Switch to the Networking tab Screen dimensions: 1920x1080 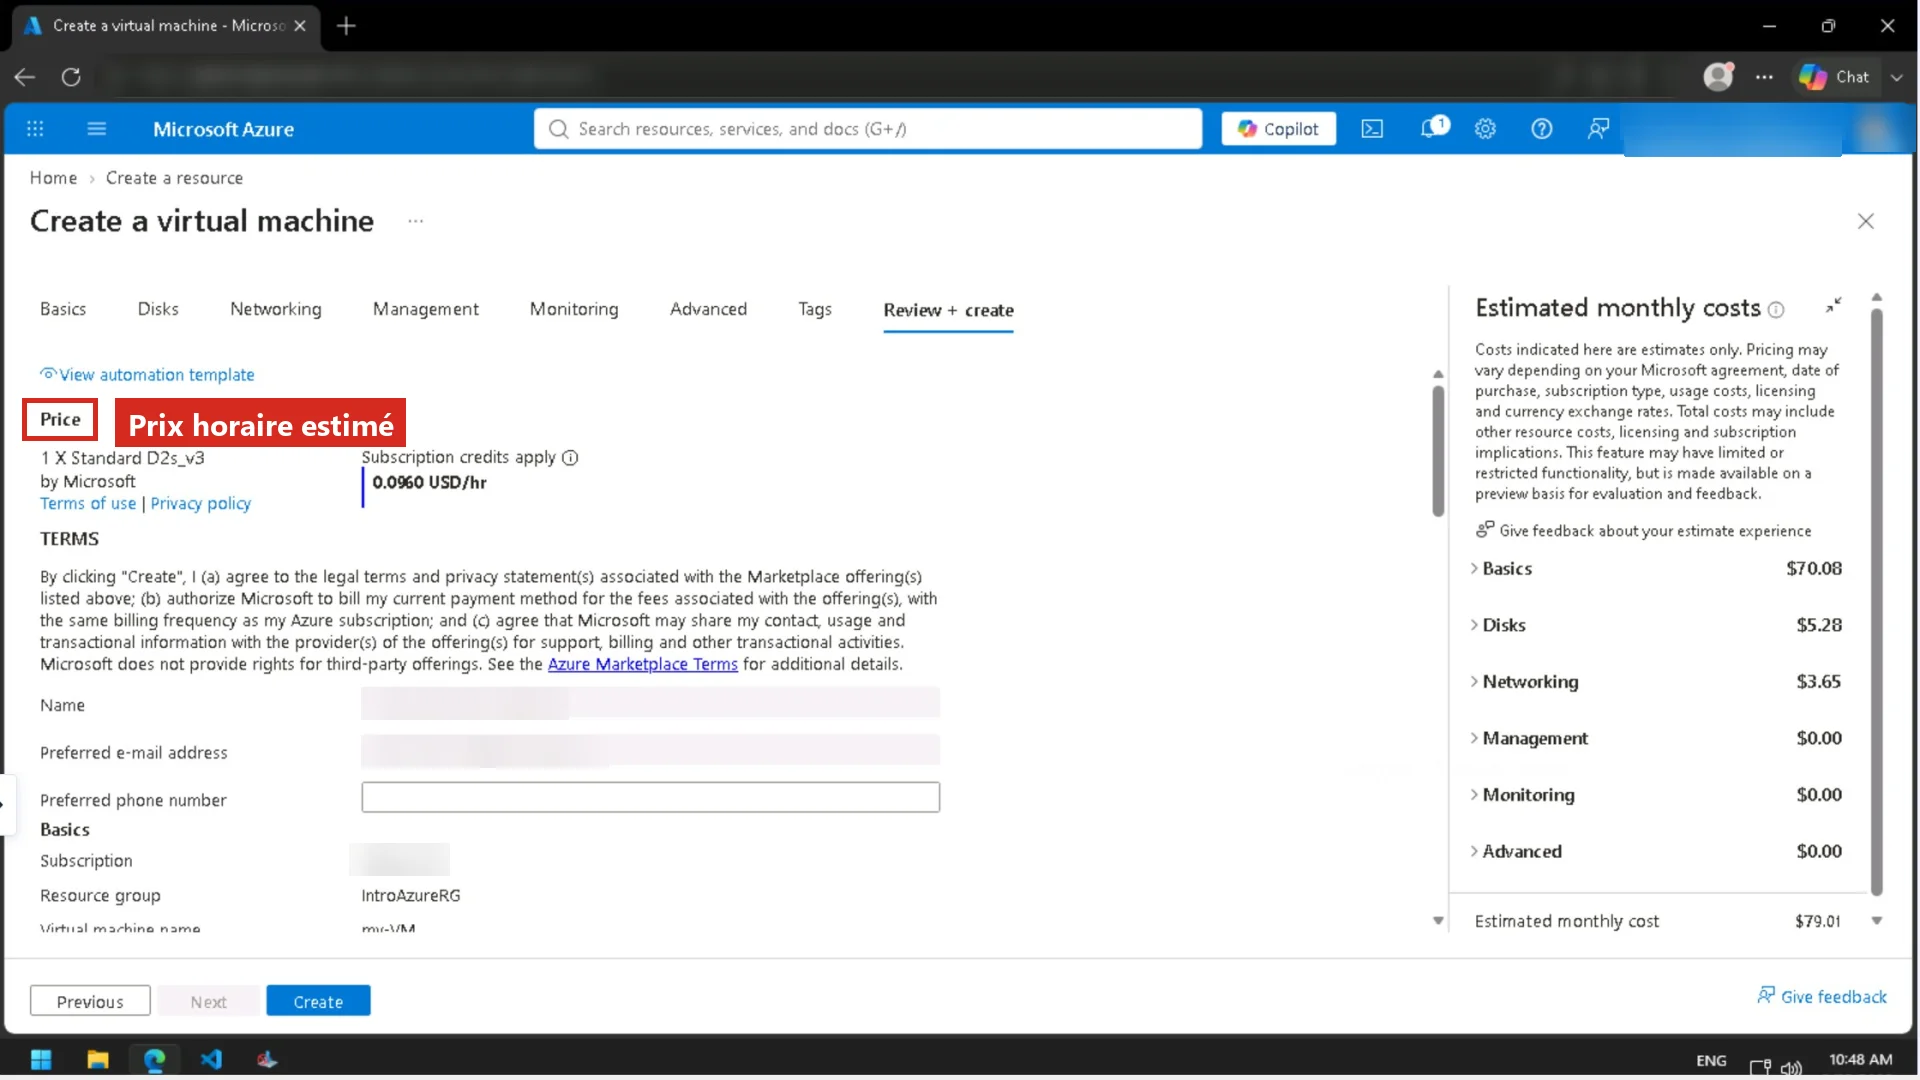tap(276, 309)
